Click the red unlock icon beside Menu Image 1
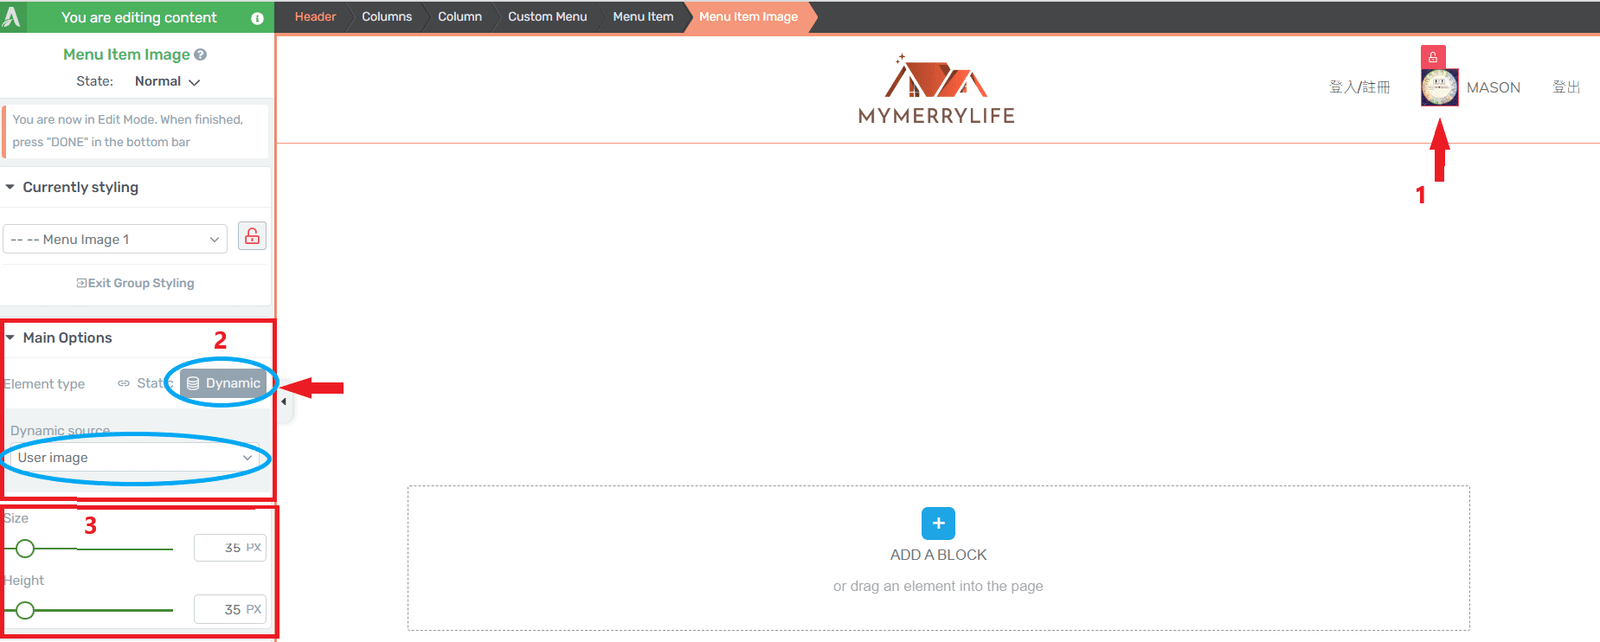 click(x=252, y=237)
